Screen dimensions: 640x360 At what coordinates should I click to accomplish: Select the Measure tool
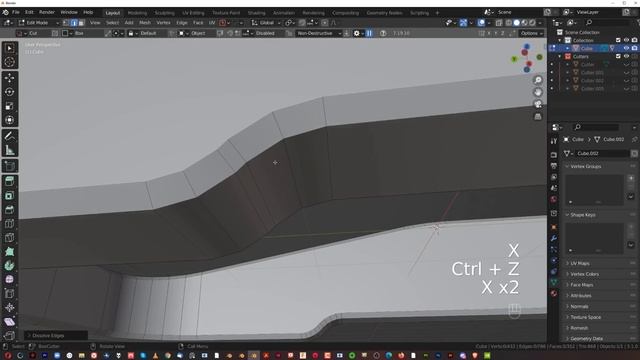[x=9, y=150]
